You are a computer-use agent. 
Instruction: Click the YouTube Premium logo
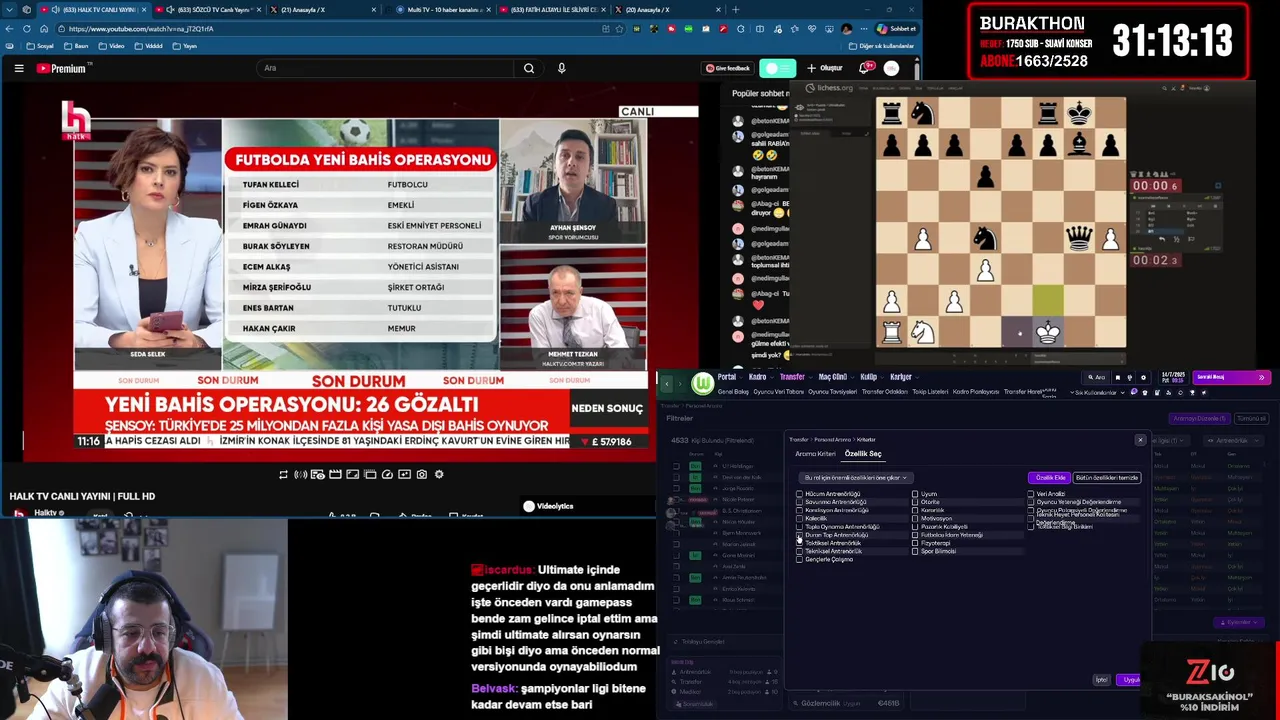[64, 68]
